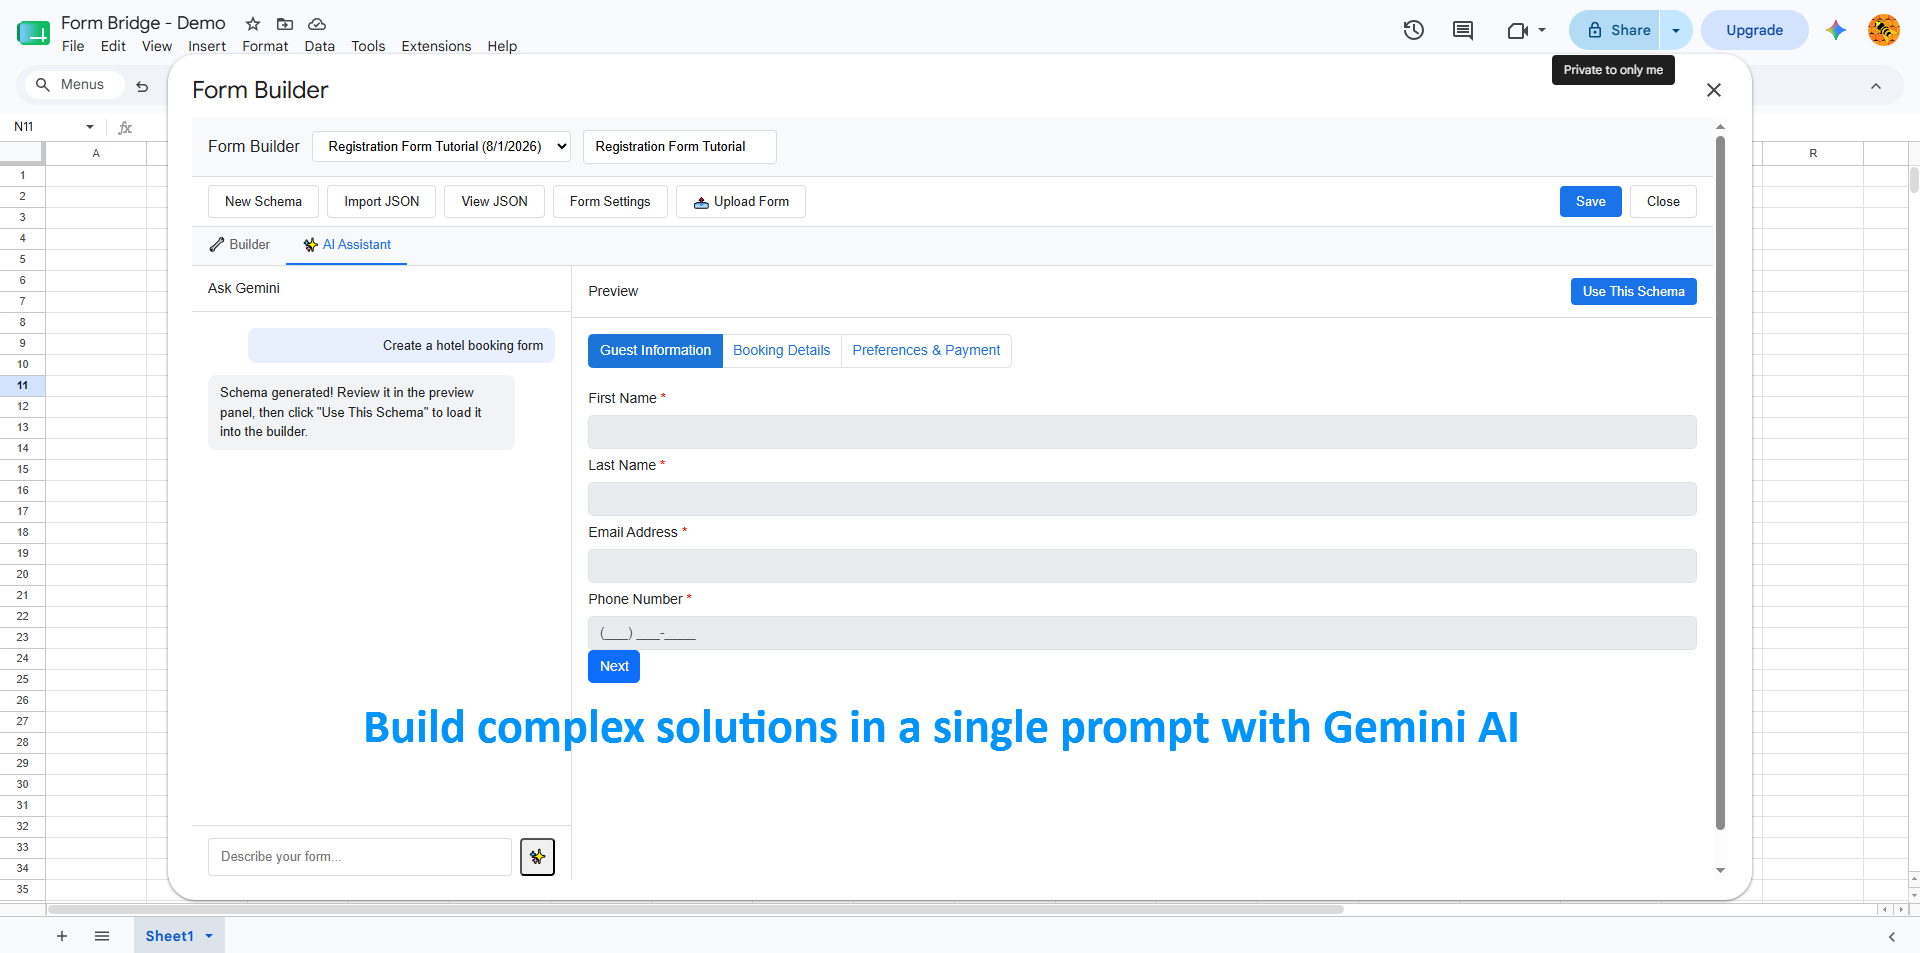
Task: Click the add sheet plus icon
Action: click(62, 936)
